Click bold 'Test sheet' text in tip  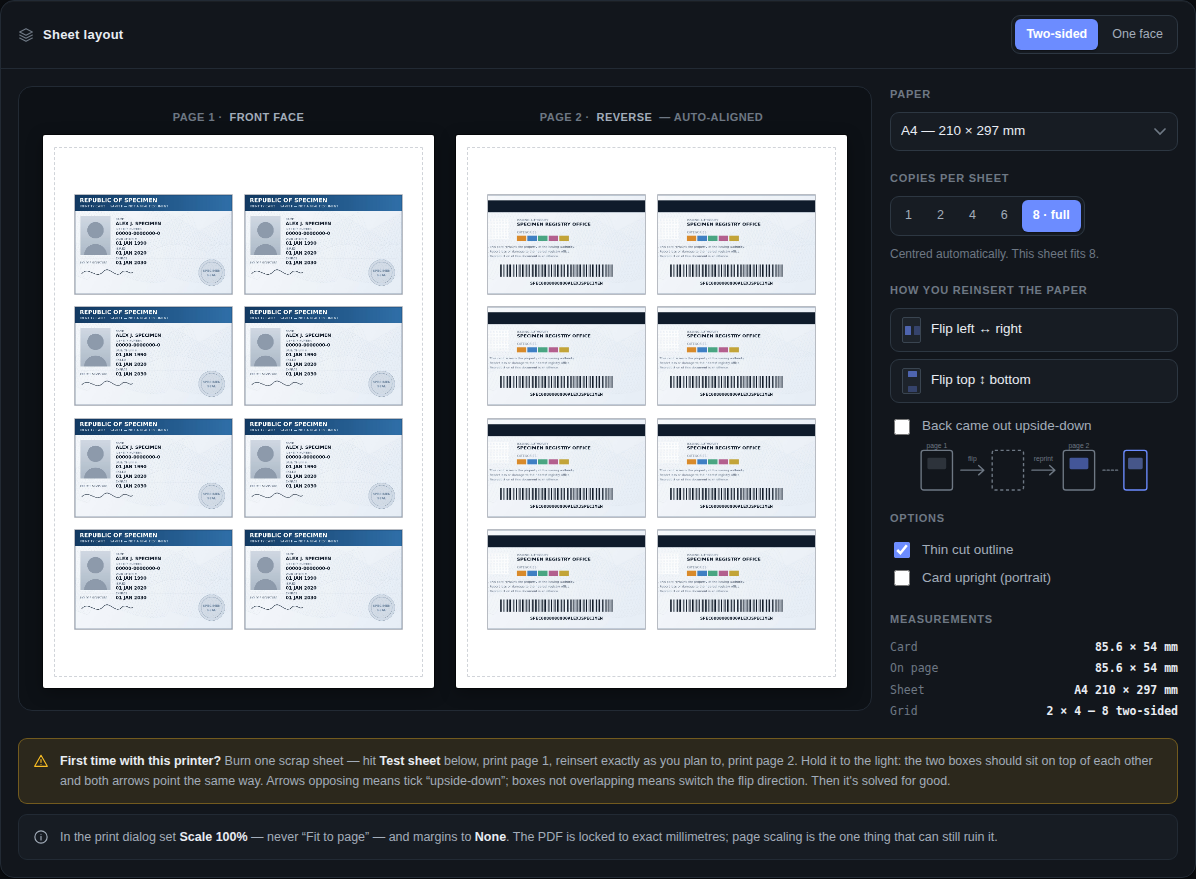(410, 761)
